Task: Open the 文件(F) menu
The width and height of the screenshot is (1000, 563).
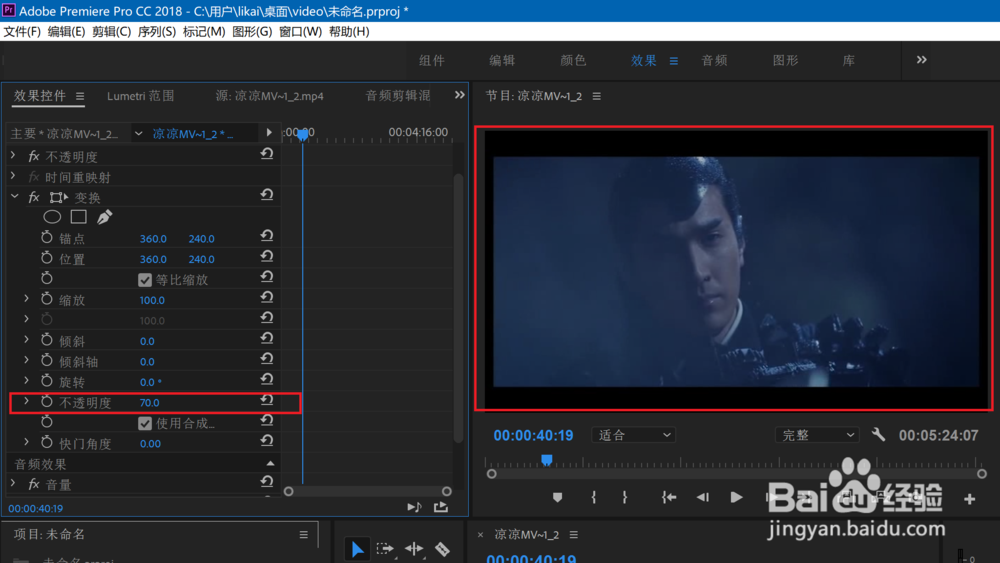Action: point(22,31)
